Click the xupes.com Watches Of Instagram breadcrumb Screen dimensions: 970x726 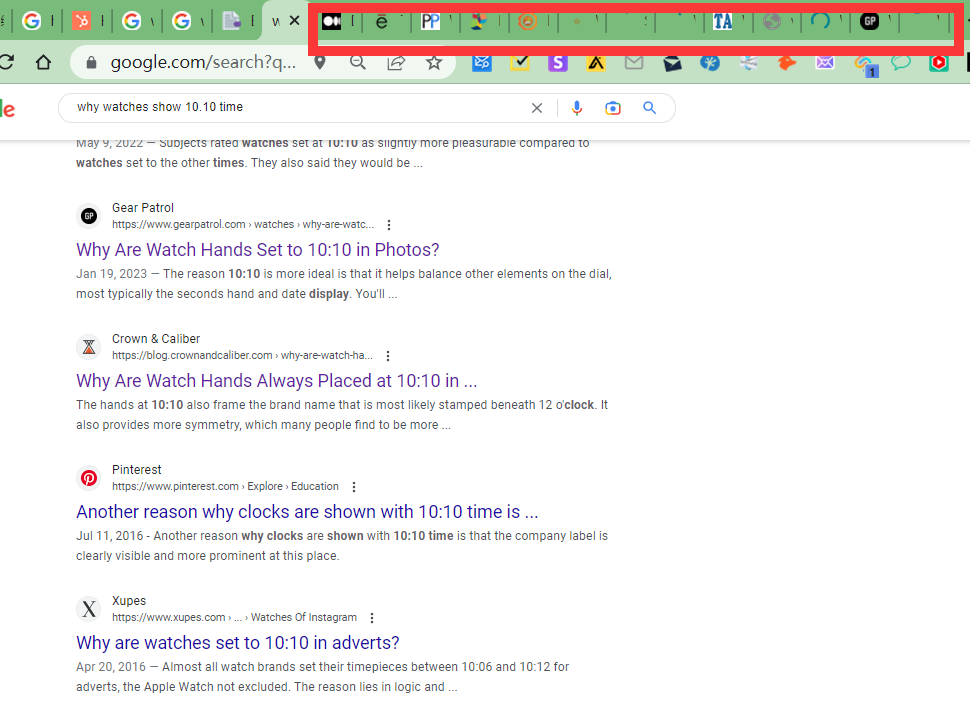click(234, 618)
